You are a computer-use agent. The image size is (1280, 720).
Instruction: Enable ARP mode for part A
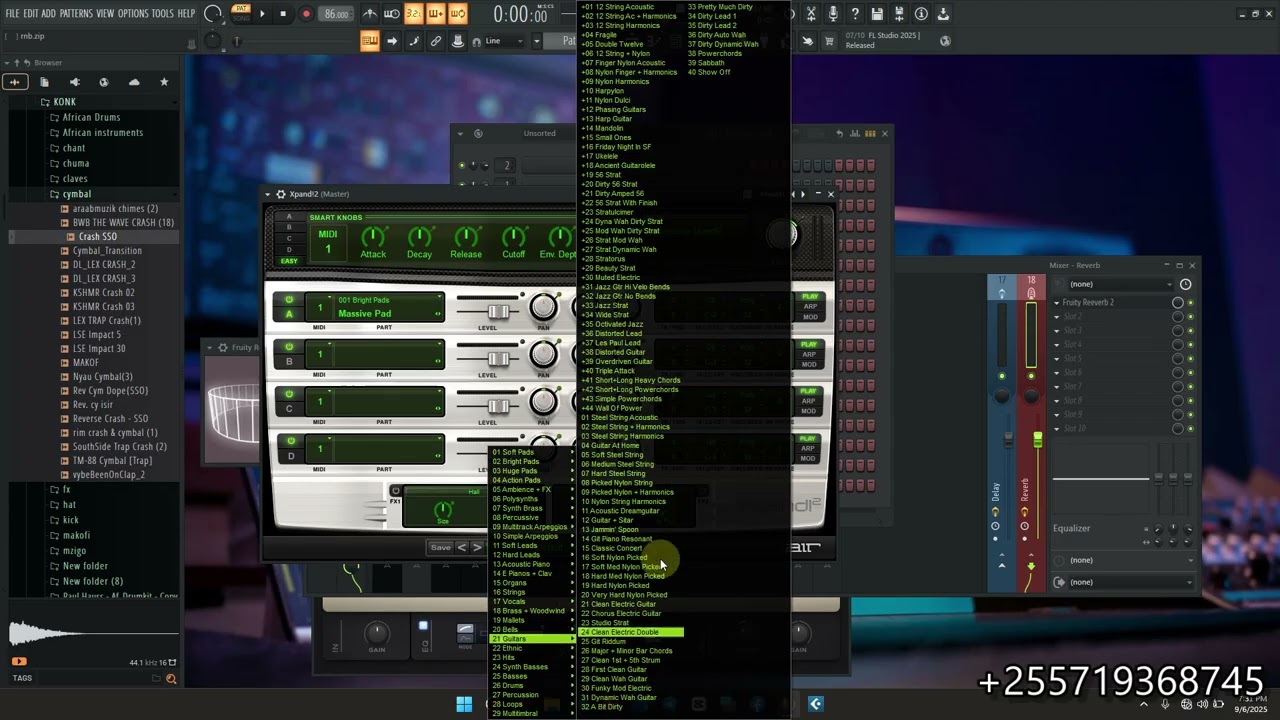pyautogui.click(x=810, y=307)
